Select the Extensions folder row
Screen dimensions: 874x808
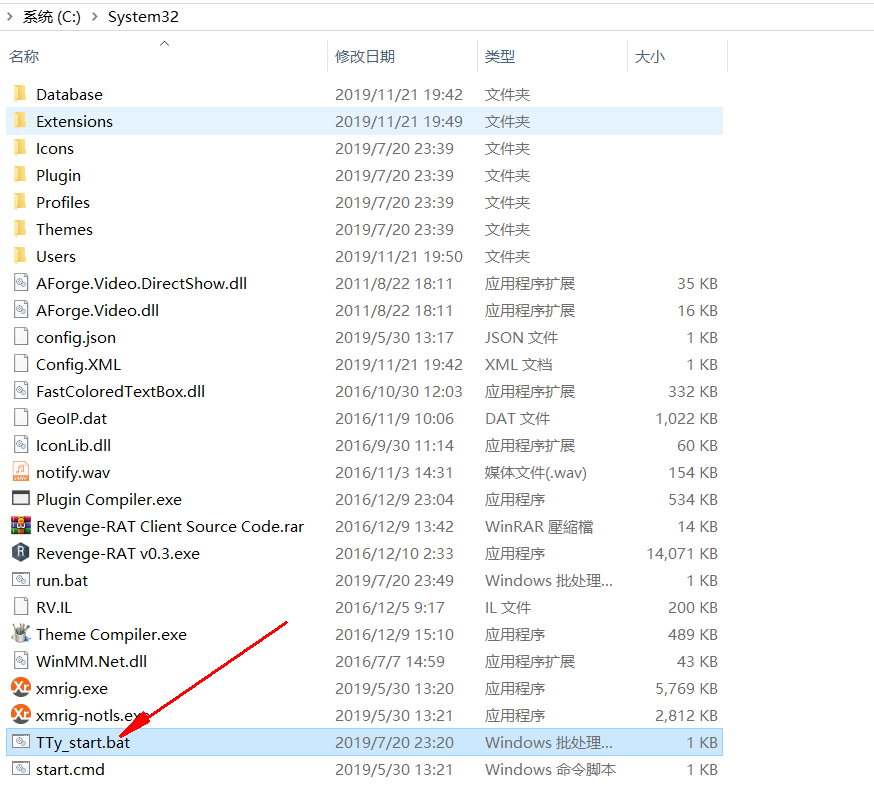pos(74,121)
